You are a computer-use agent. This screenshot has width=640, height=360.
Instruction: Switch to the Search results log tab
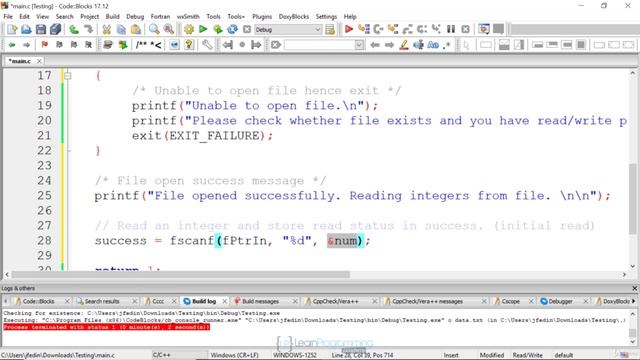(x=102, y=301)
